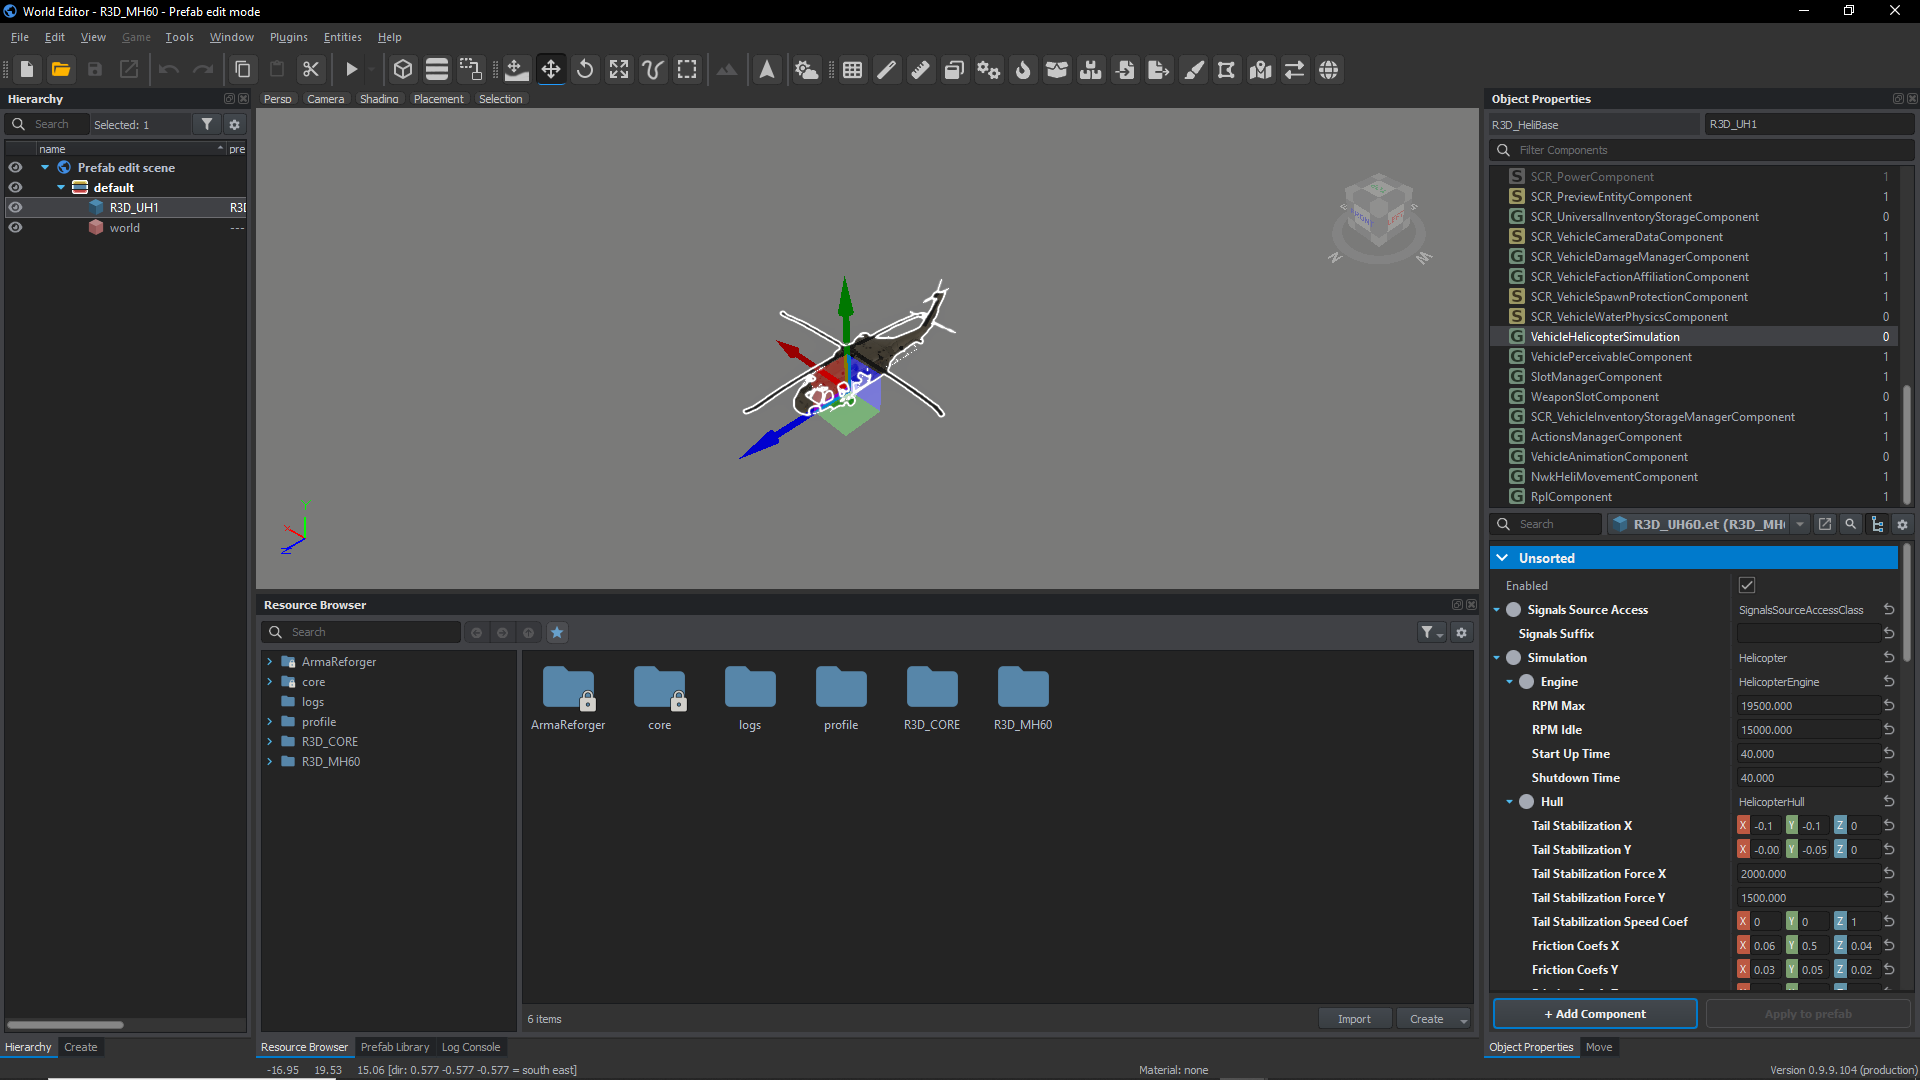Open the Plugins menu
The width and height of the screenshot is (1920, 1080).
(288, 37)
